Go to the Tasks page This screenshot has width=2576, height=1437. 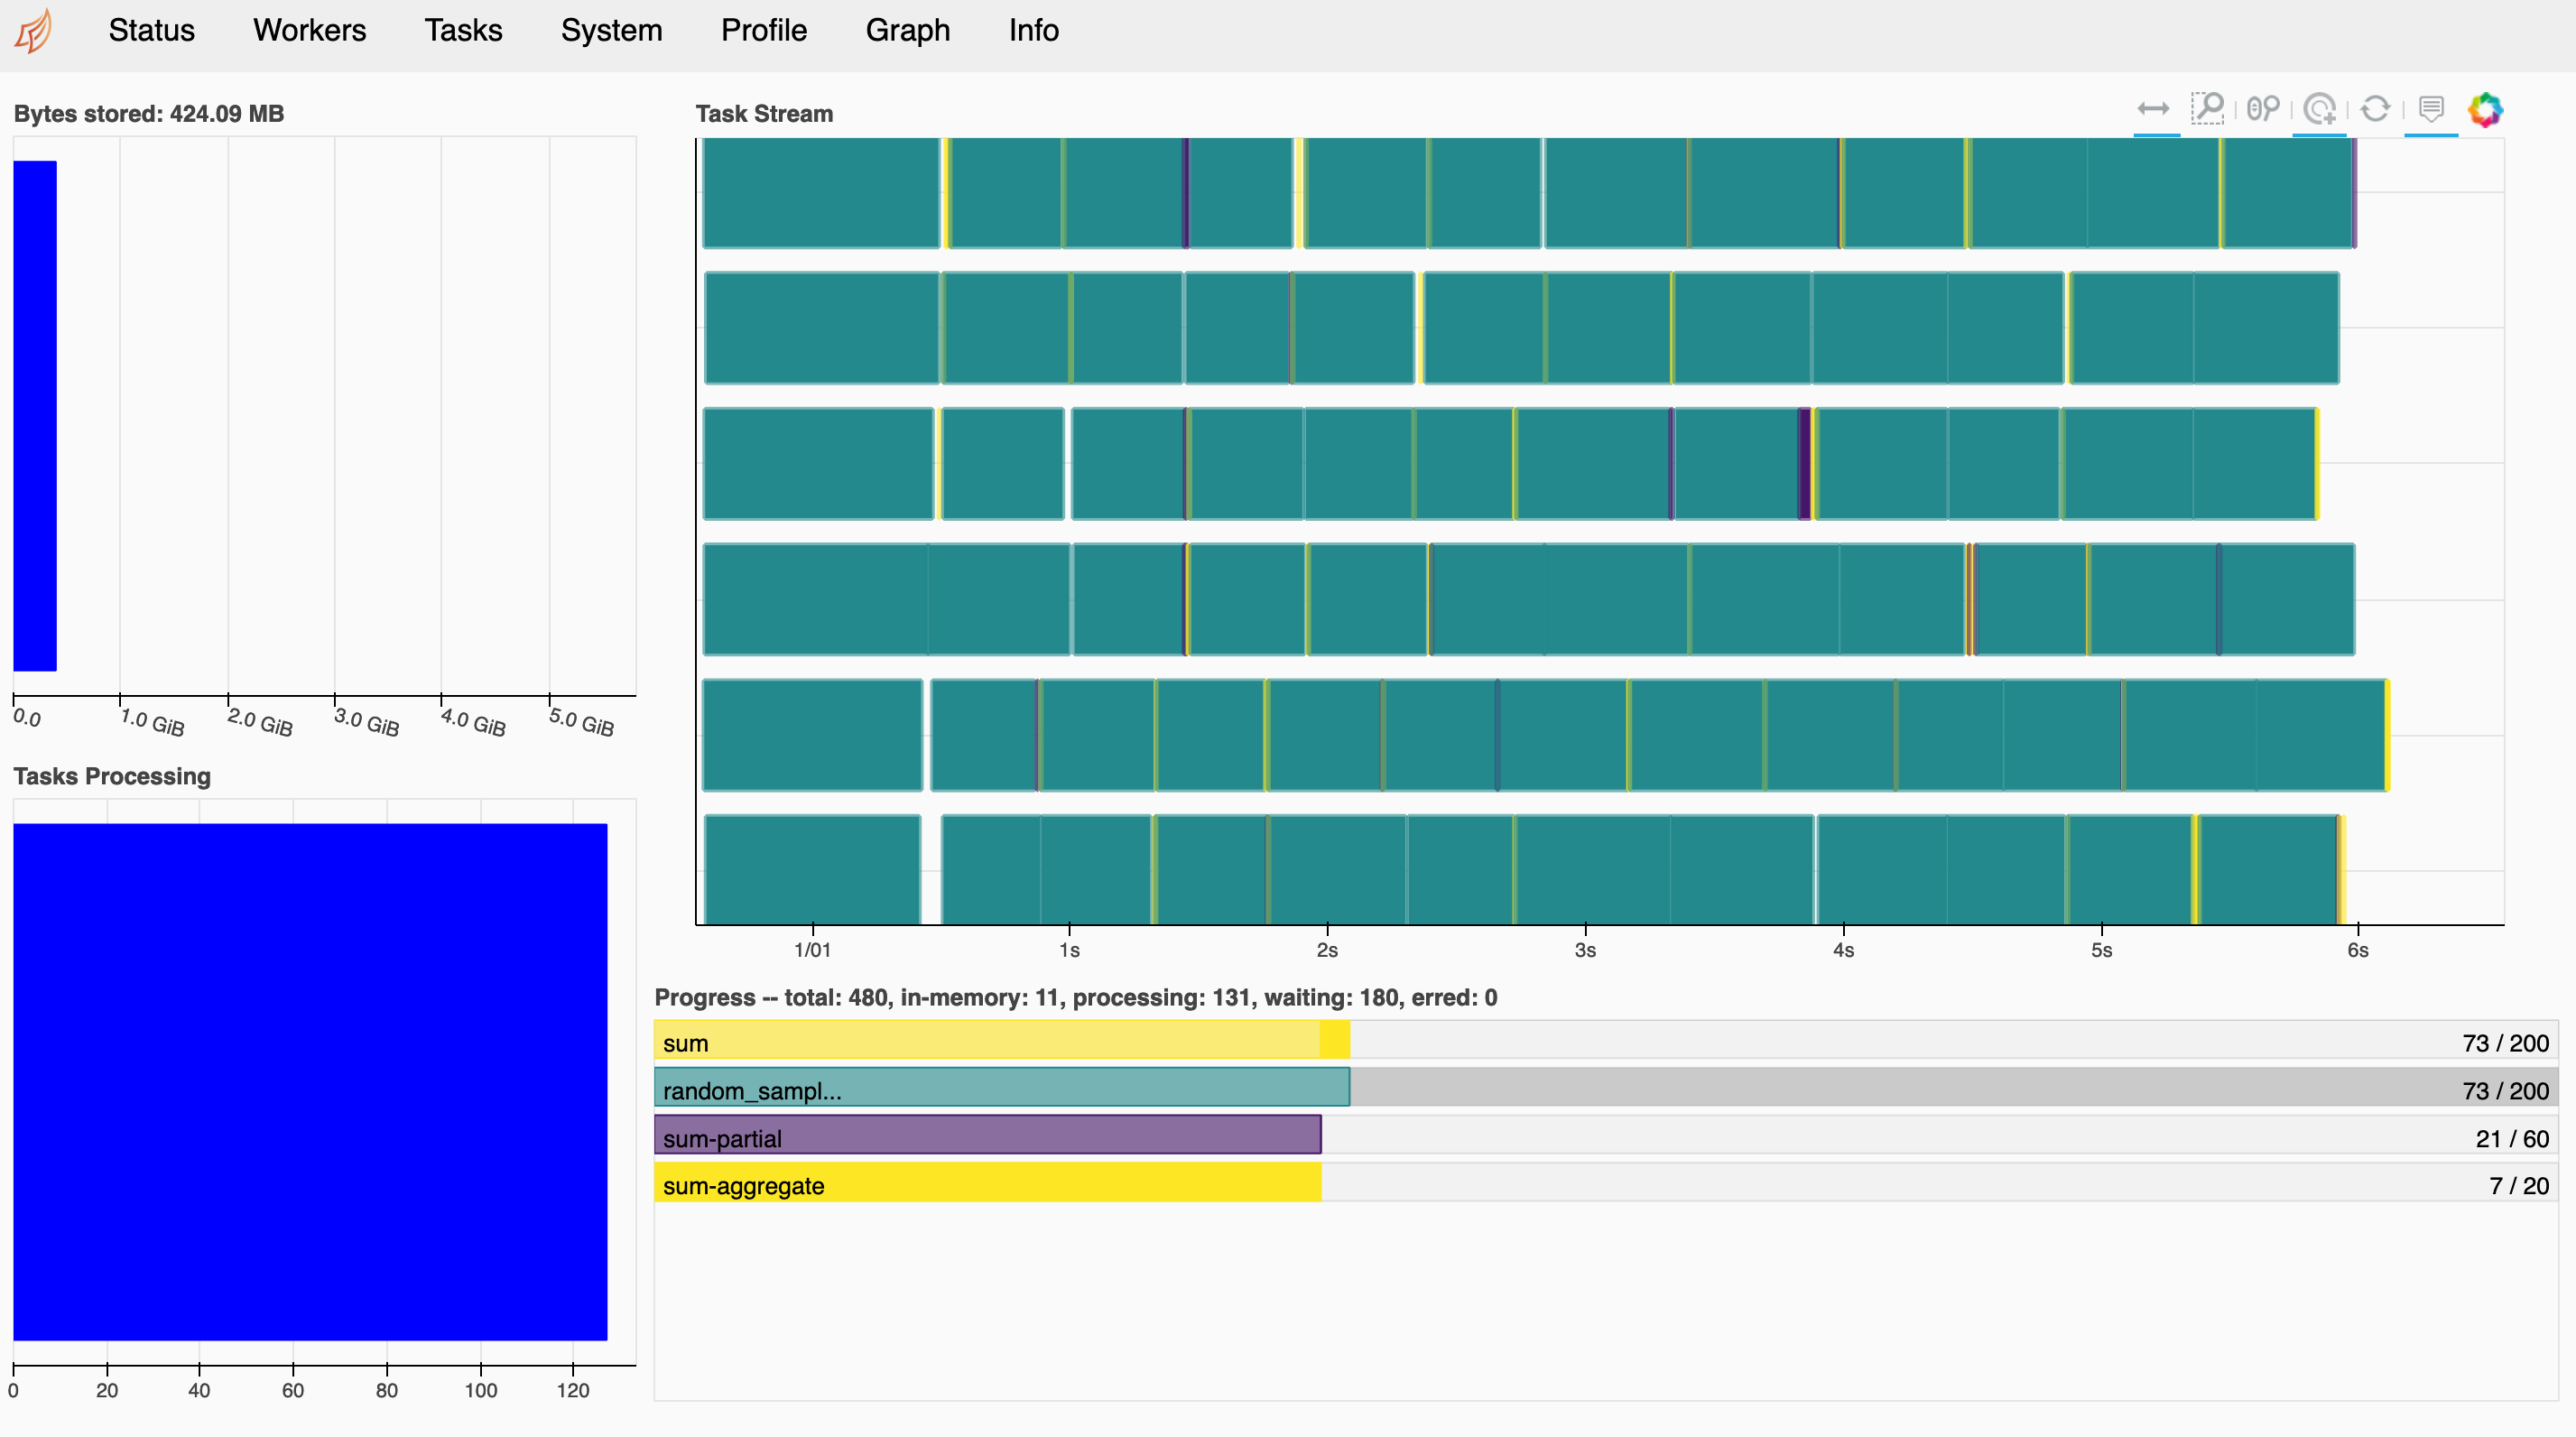click(463, 31)
